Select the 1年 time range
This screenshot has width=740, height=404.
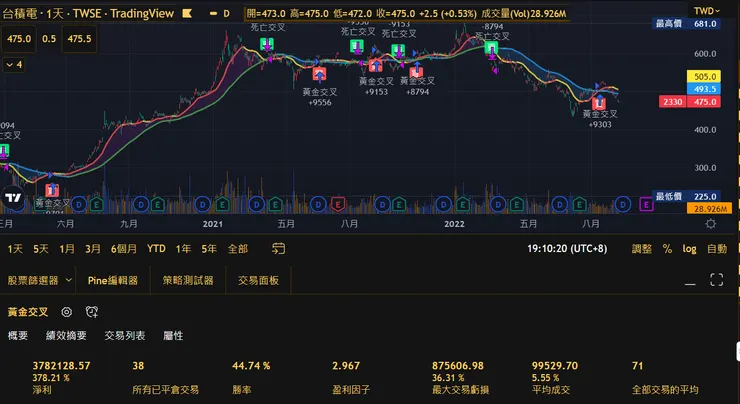(183, 249)
